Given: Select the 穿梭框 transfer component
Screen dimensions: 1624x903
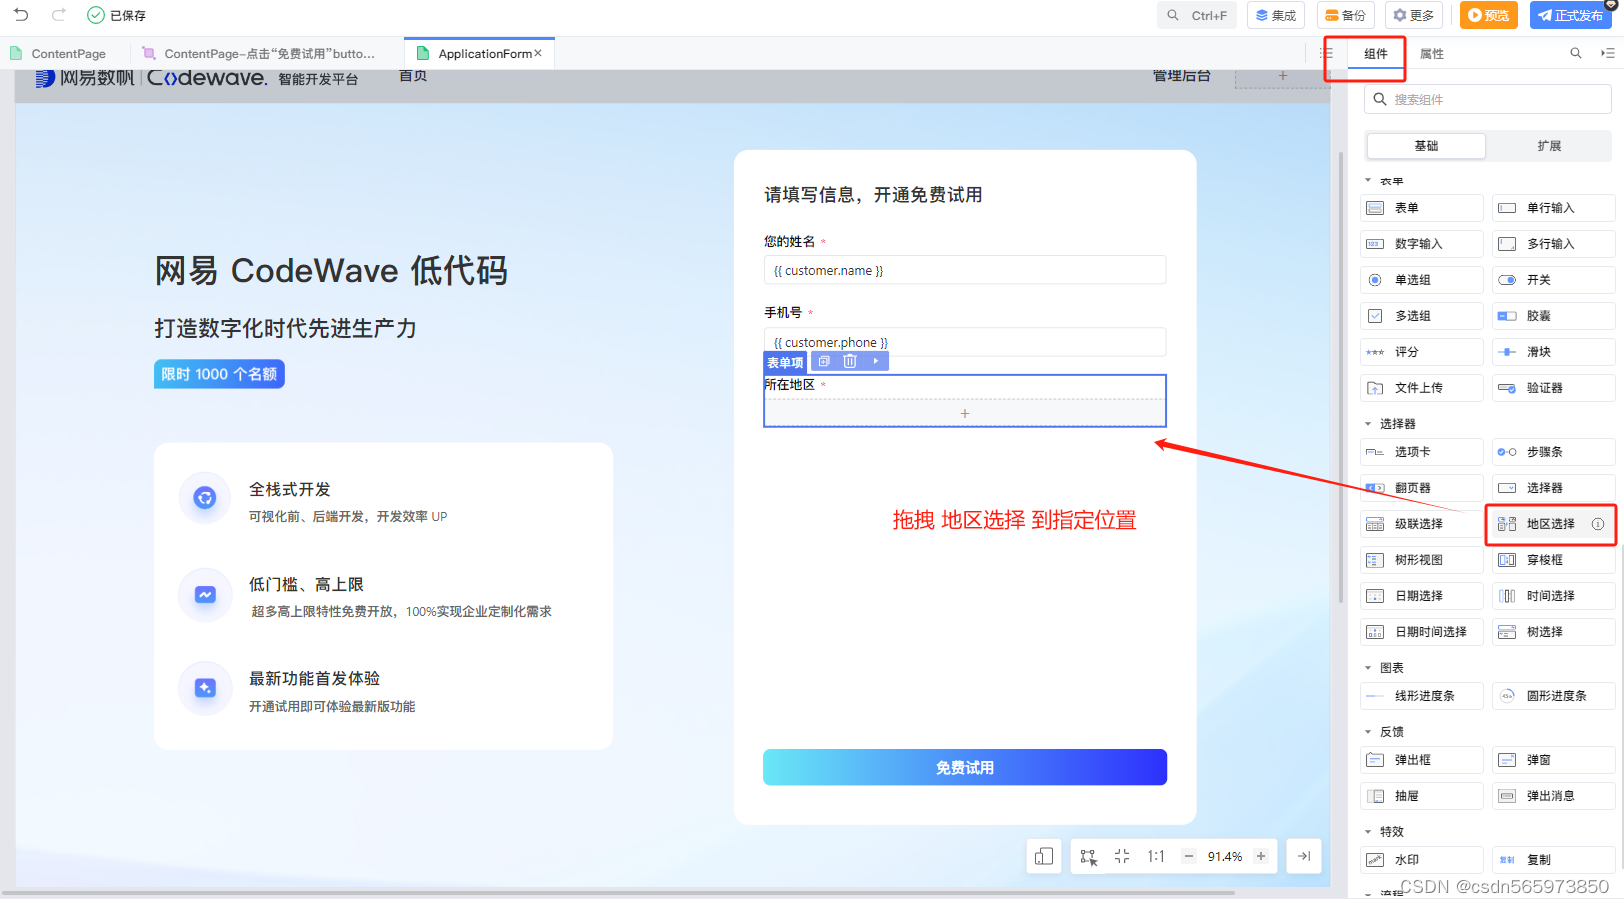Looking at the screenshot, I should pyautogui.click(x=1554, y=560).
